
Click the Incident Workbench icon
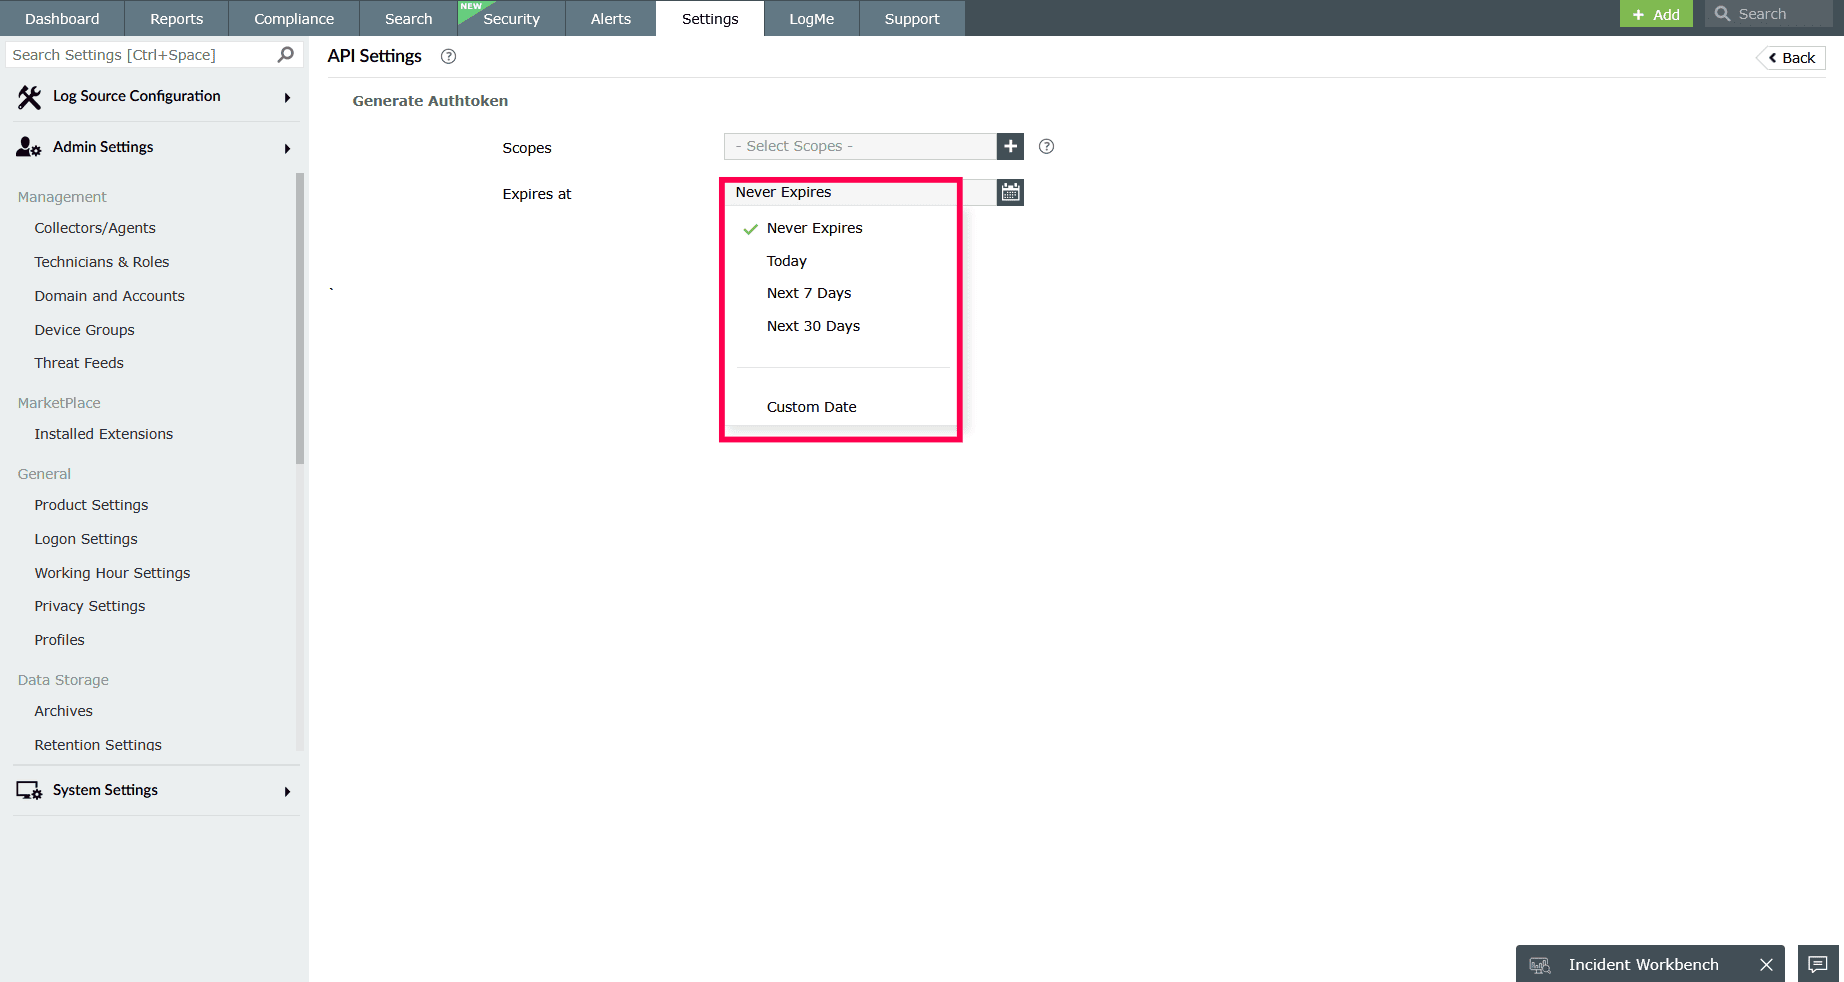pos(1539,964)
